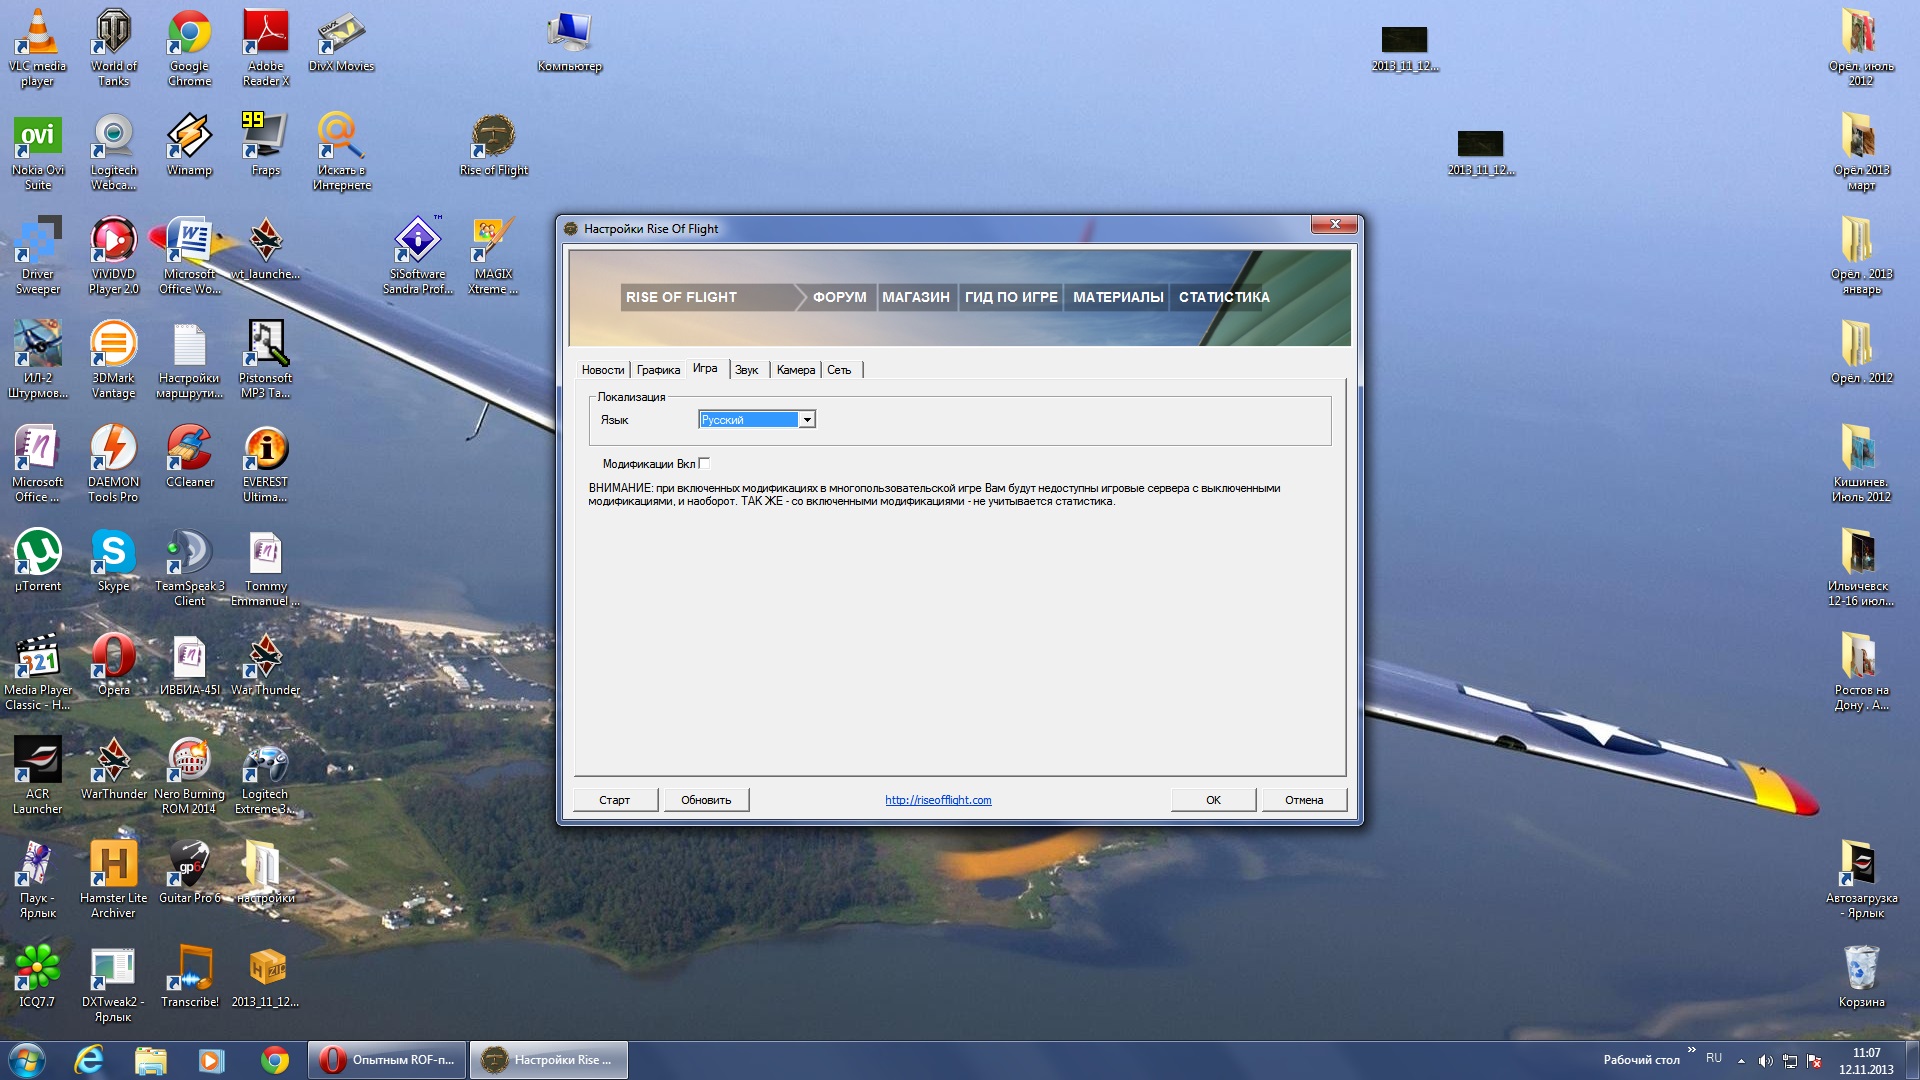Click the speaker volume tray icon
The width and height of the screenshot is (1920, 1080).
pyautogui.click(x=1765, y=1060)
